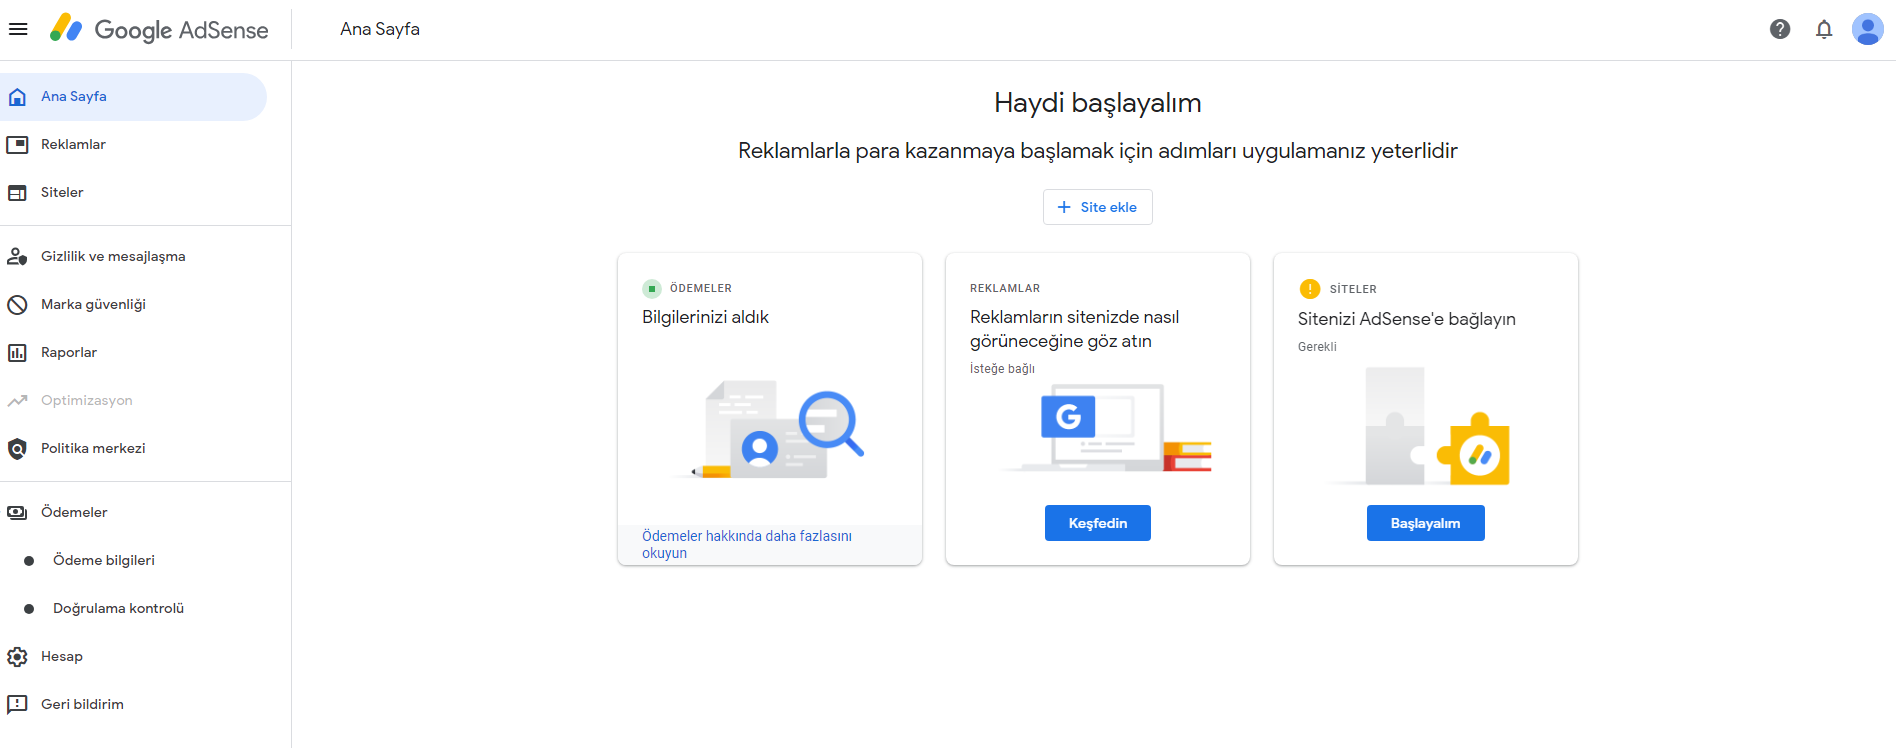Open the help question mark icon
The image size is (1896, 748).
tap(1780, 29)
